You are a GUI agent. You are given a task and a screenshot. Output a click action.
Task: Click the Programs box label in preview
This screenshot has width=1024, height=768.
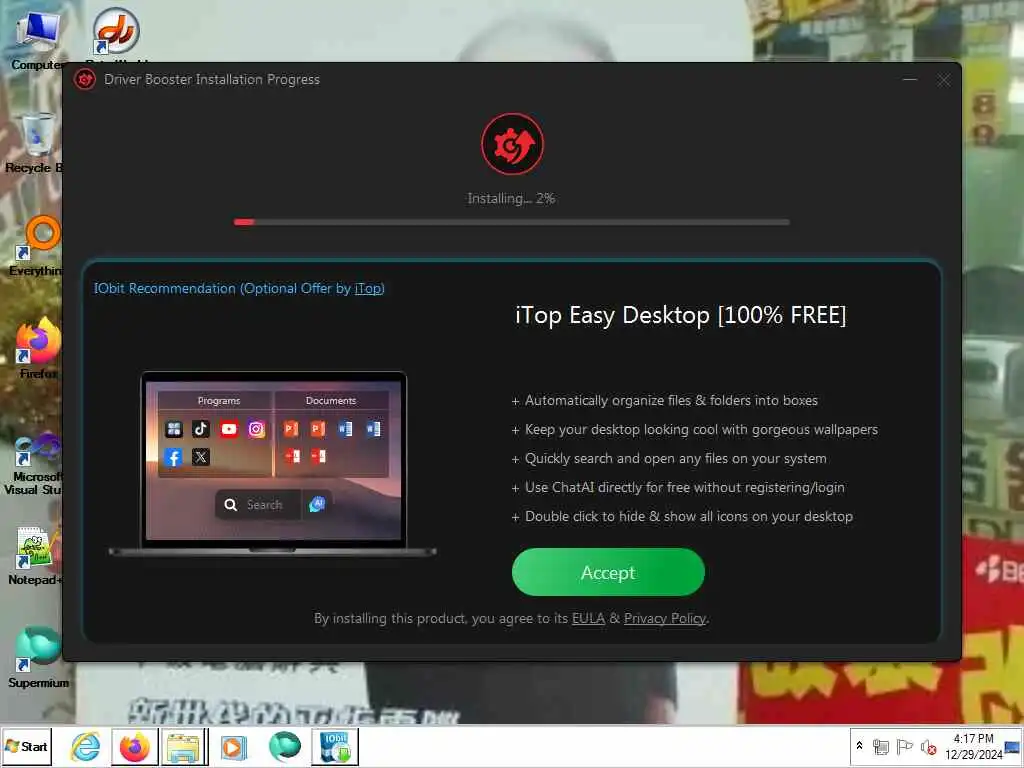(219, 401)
